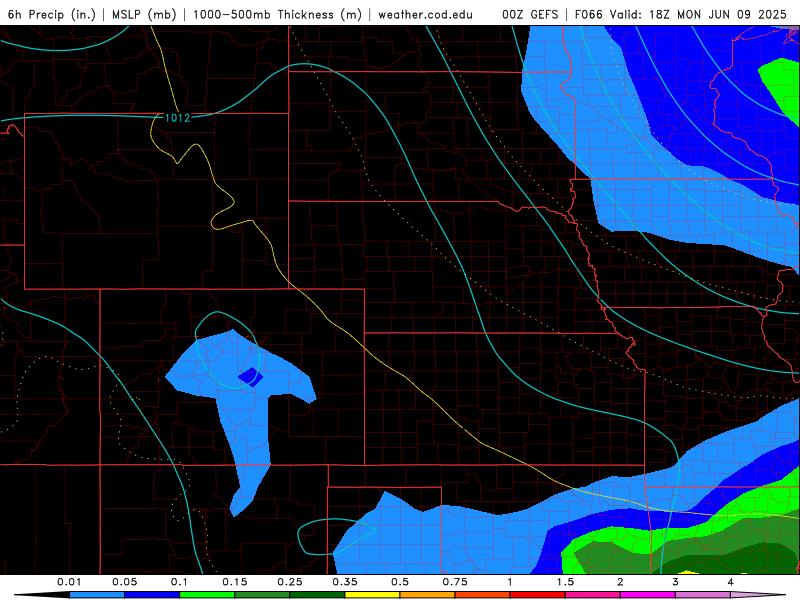Select the yellow 0.35–0.5 legend swatch
800x600 pixels.
[x=372, y=595]
